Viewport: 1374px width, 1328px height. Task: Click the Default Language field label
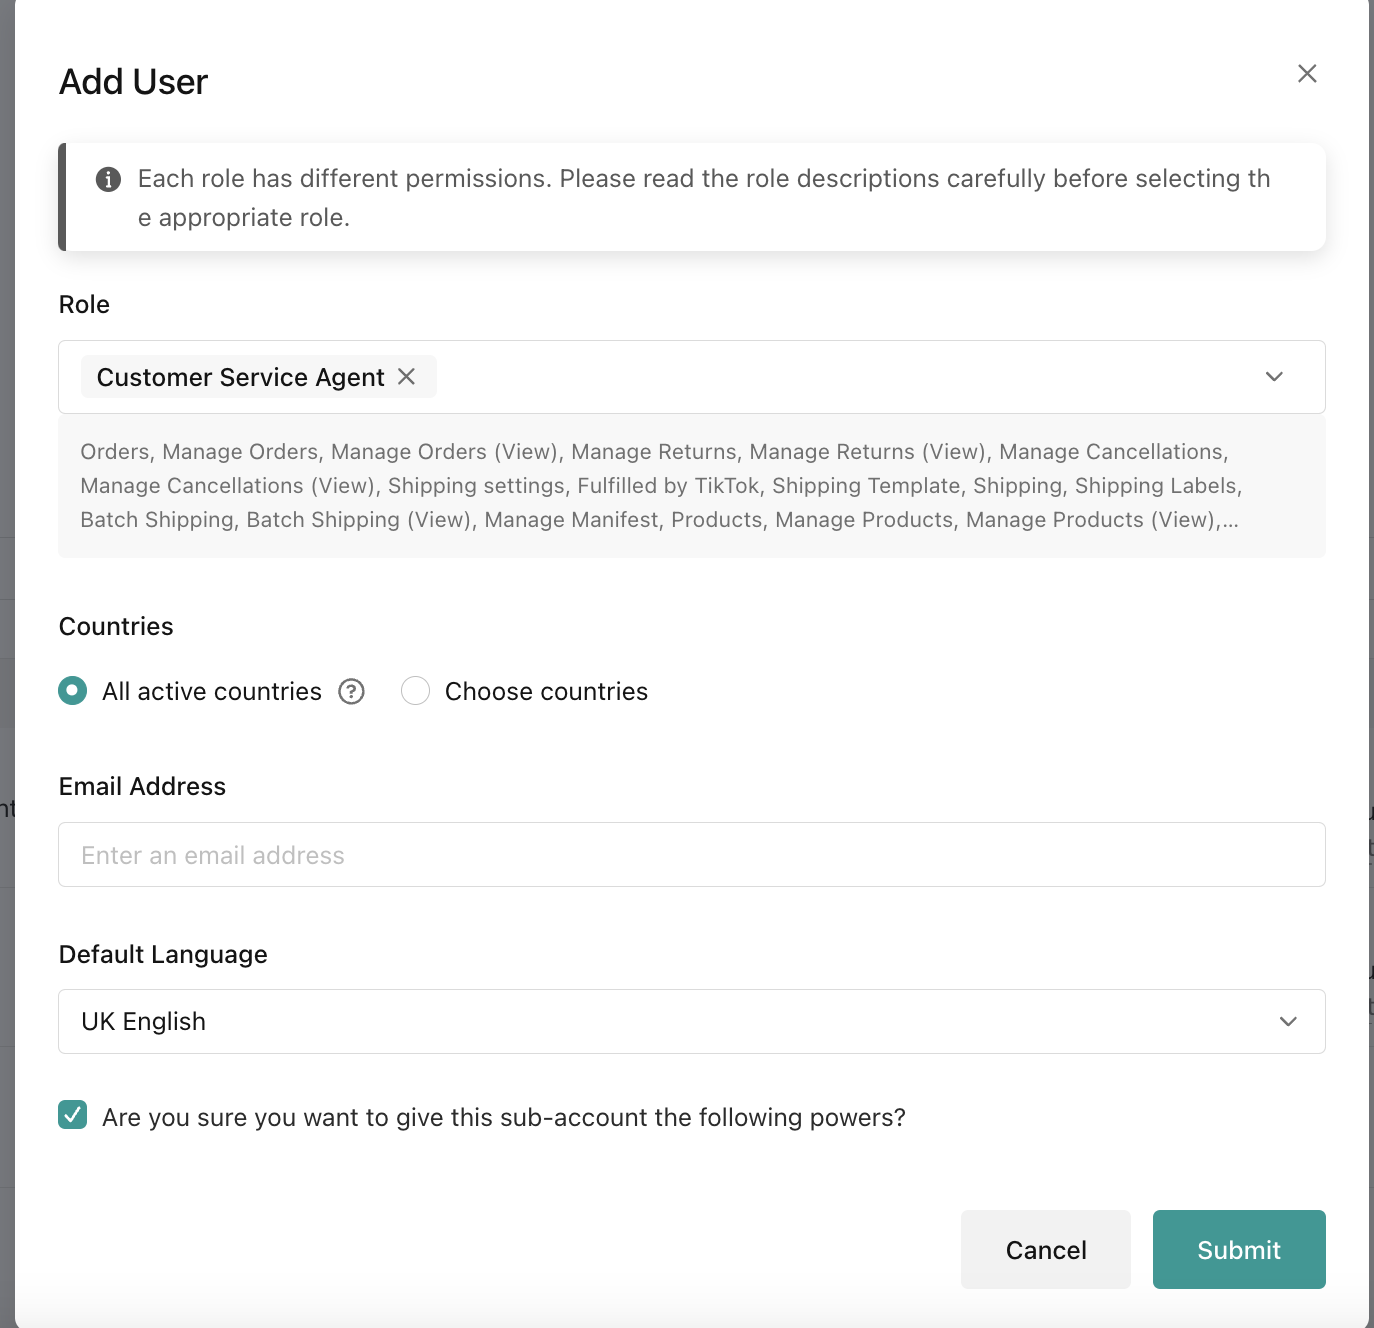[x=163, y=954]
